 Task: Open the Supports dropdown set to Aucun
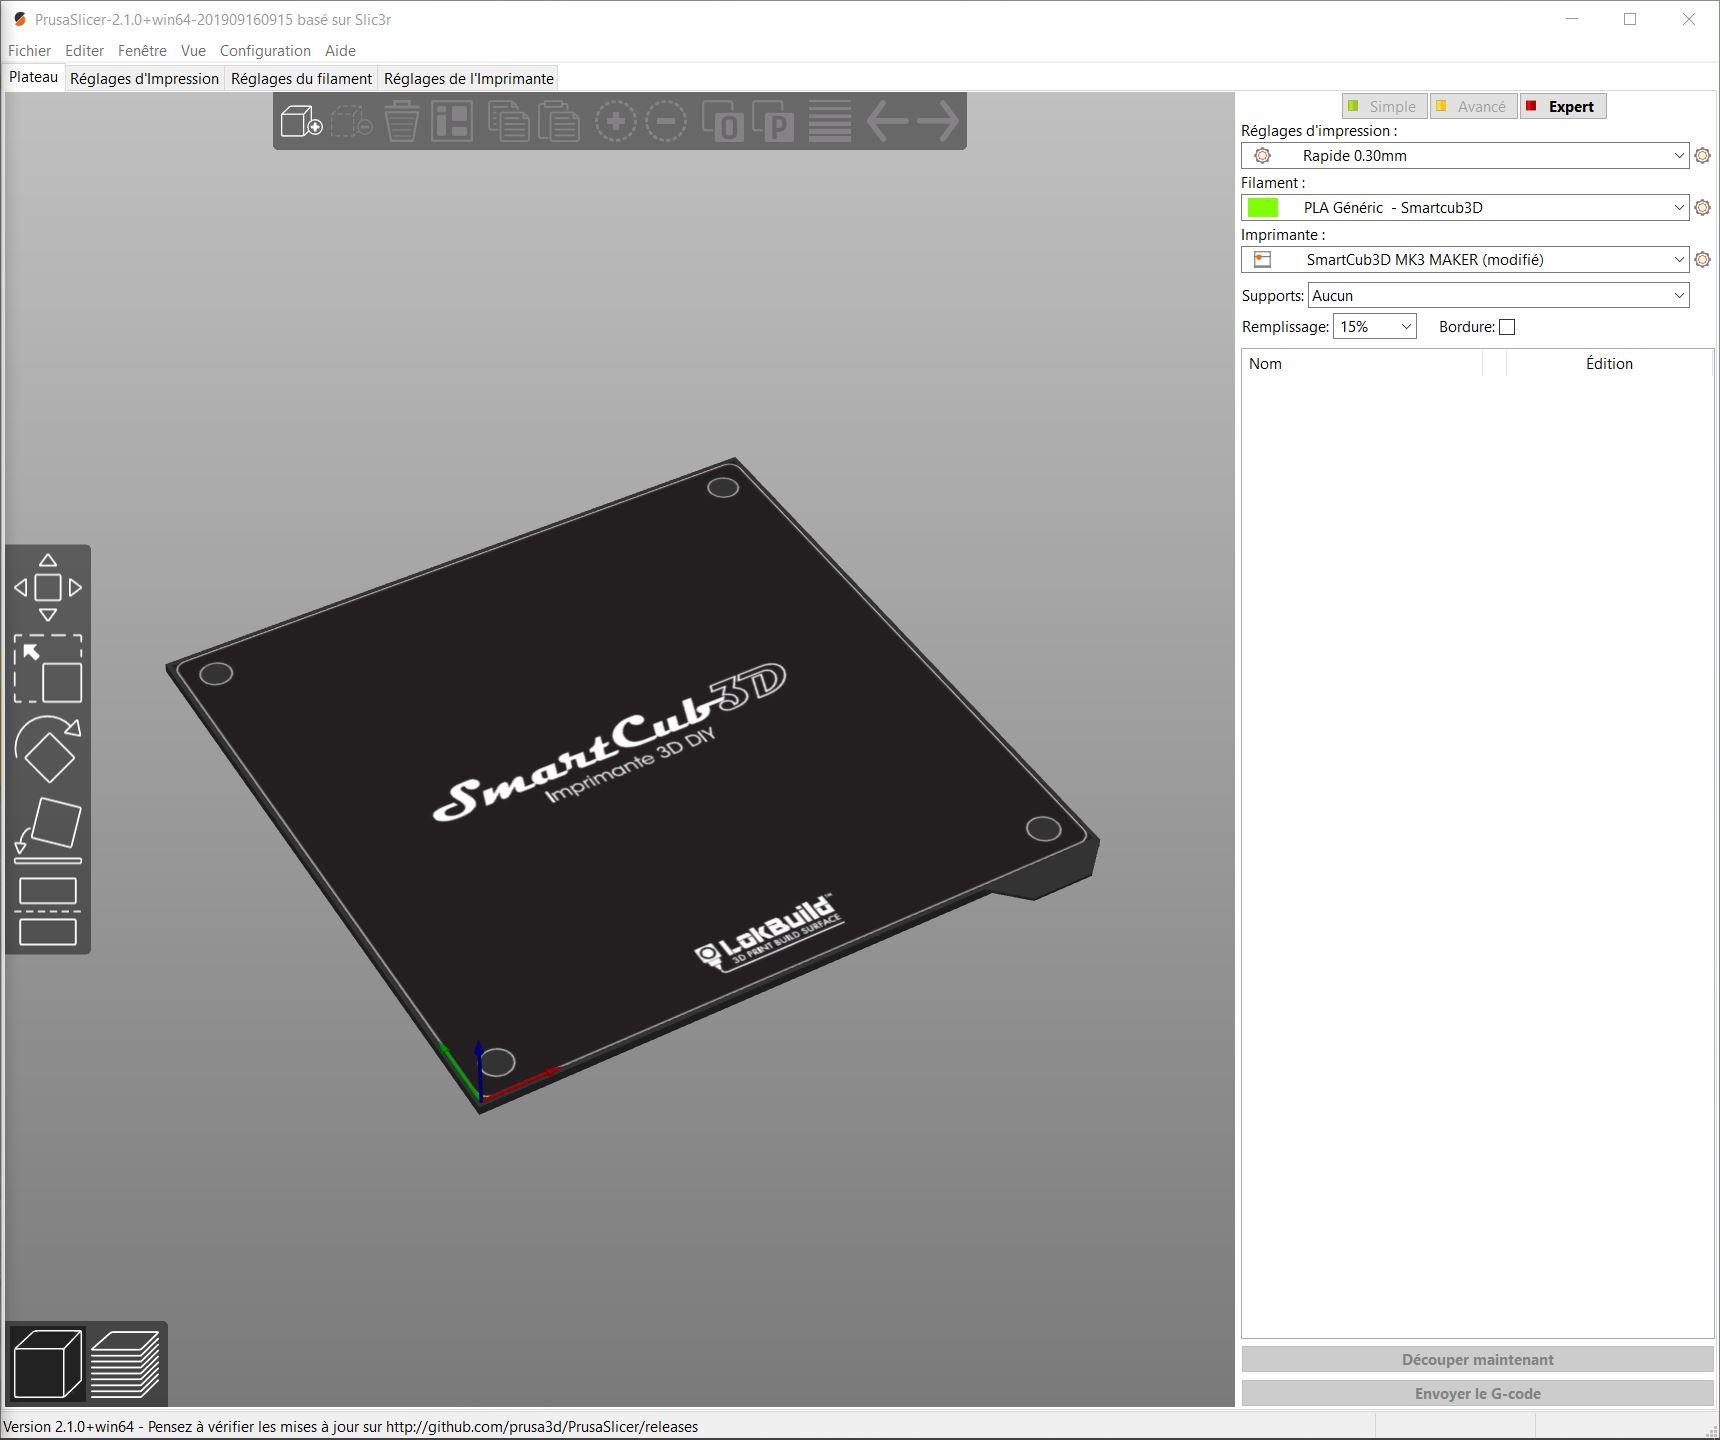1498,296
